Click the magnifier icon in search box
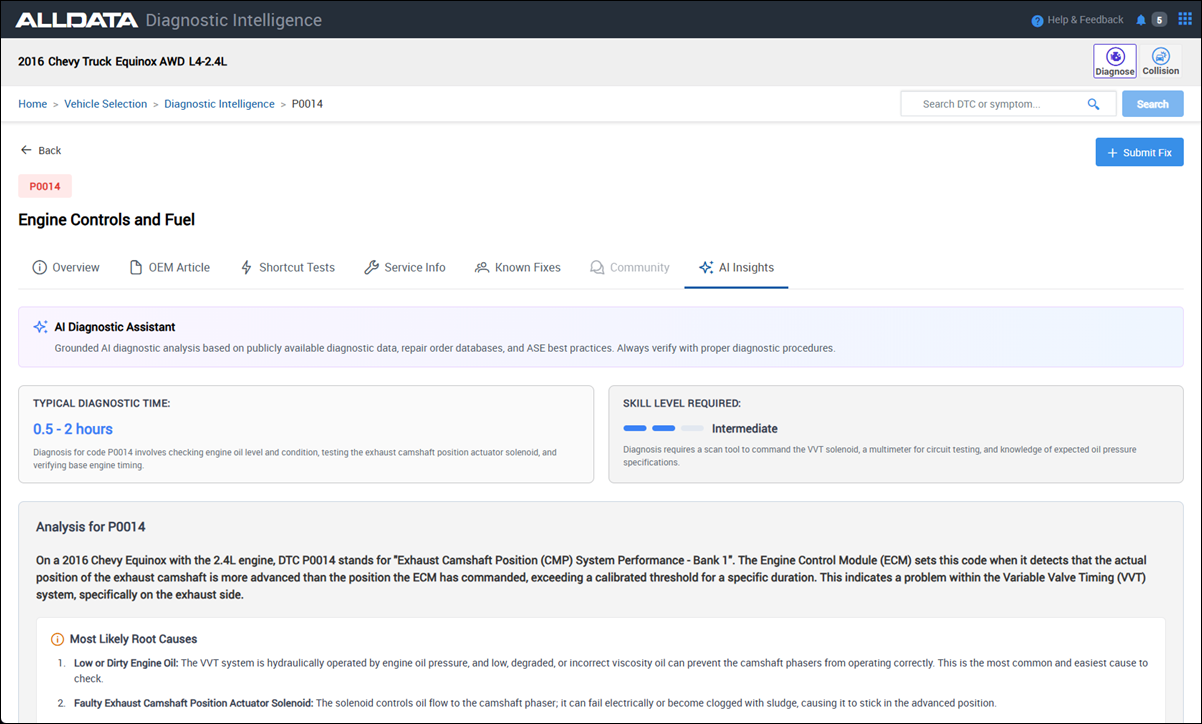Viewport: 1202px width, 724px height. point(1093,104)
